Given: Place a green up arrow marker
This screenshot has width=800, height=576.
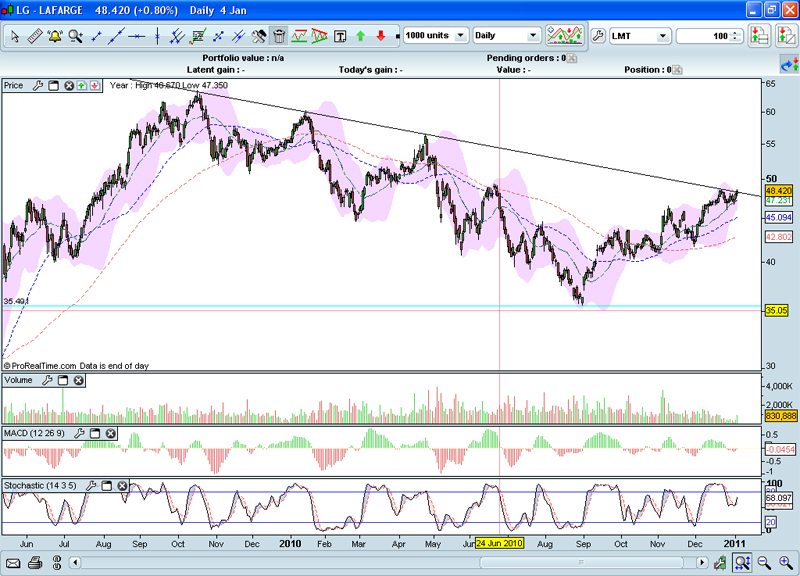Looking at the screenshot, I should click(360, 36).
